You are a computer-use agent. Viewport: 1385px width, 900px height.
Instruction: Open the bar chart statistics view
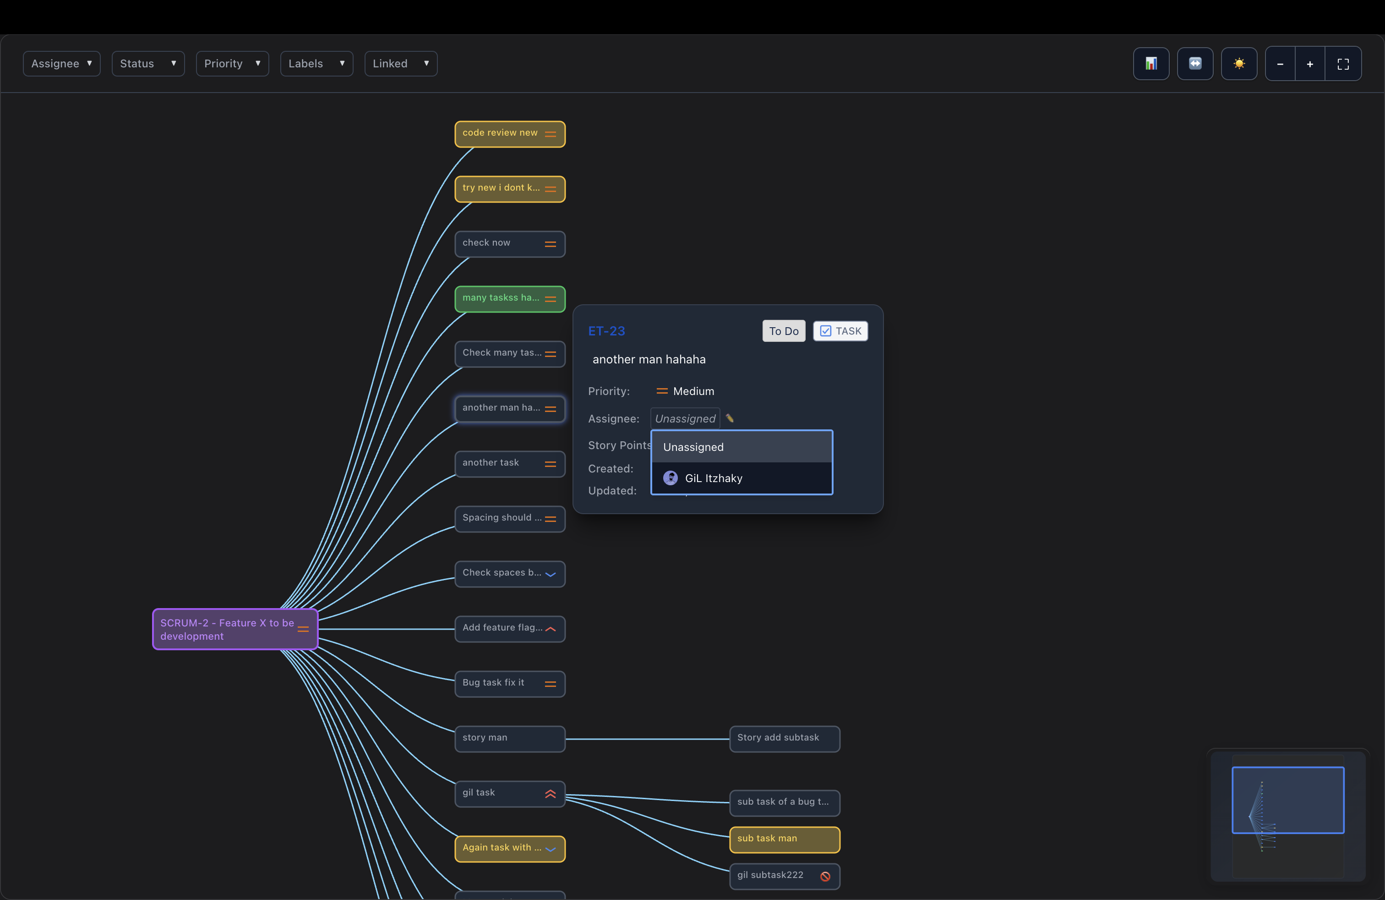1151,64
